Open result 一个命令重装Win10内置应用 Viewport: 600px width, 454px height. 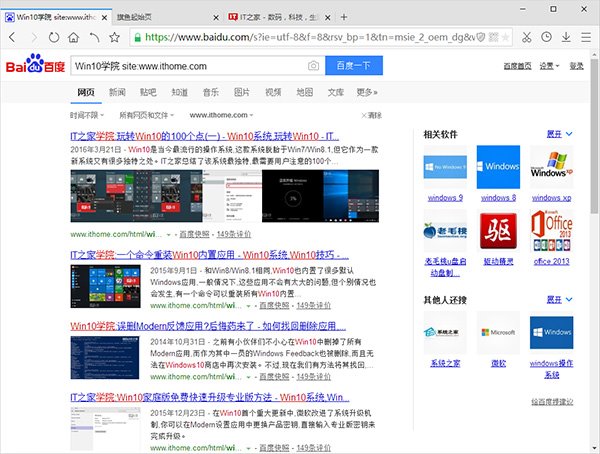tap(210, 255)
